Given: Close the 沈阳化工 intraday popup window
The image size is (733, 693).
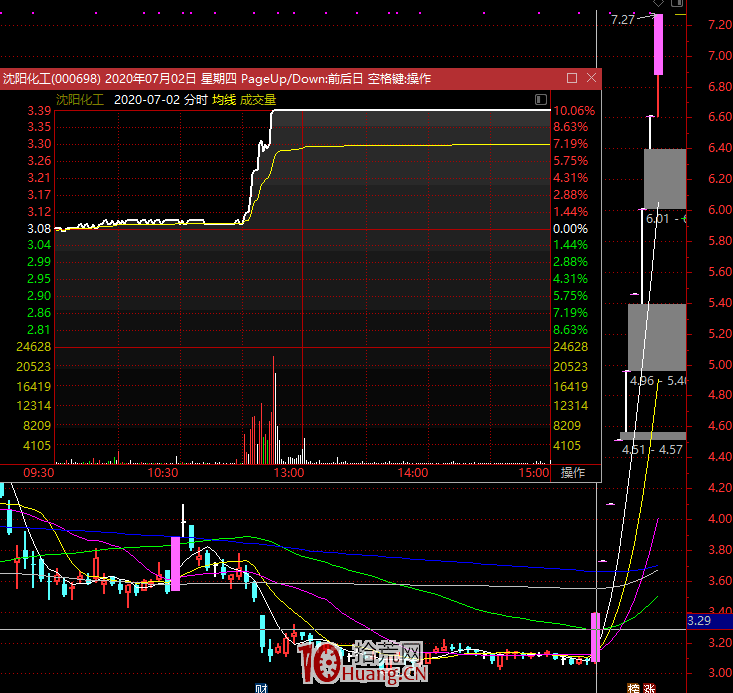Looking at the screenshot, I should (x=591, y=78).
